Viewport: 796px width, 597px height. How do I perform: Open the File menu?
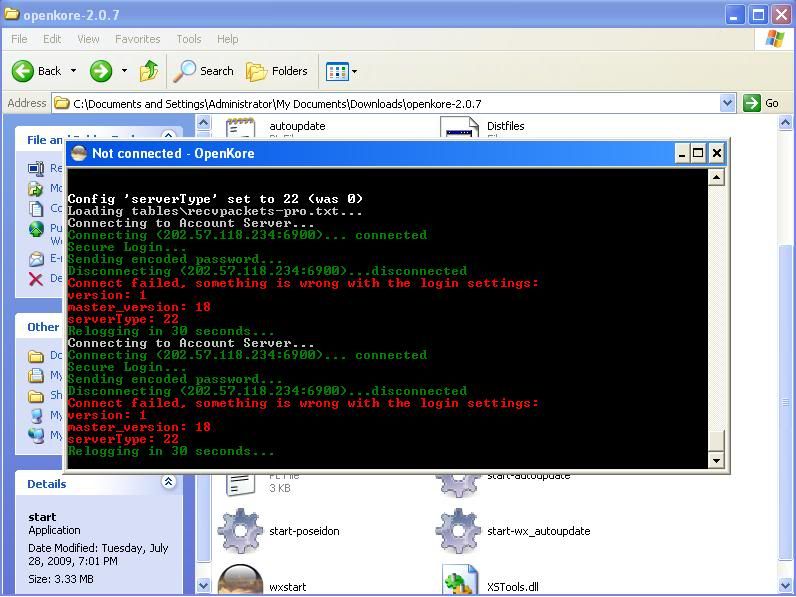click(x=19, y=39)
